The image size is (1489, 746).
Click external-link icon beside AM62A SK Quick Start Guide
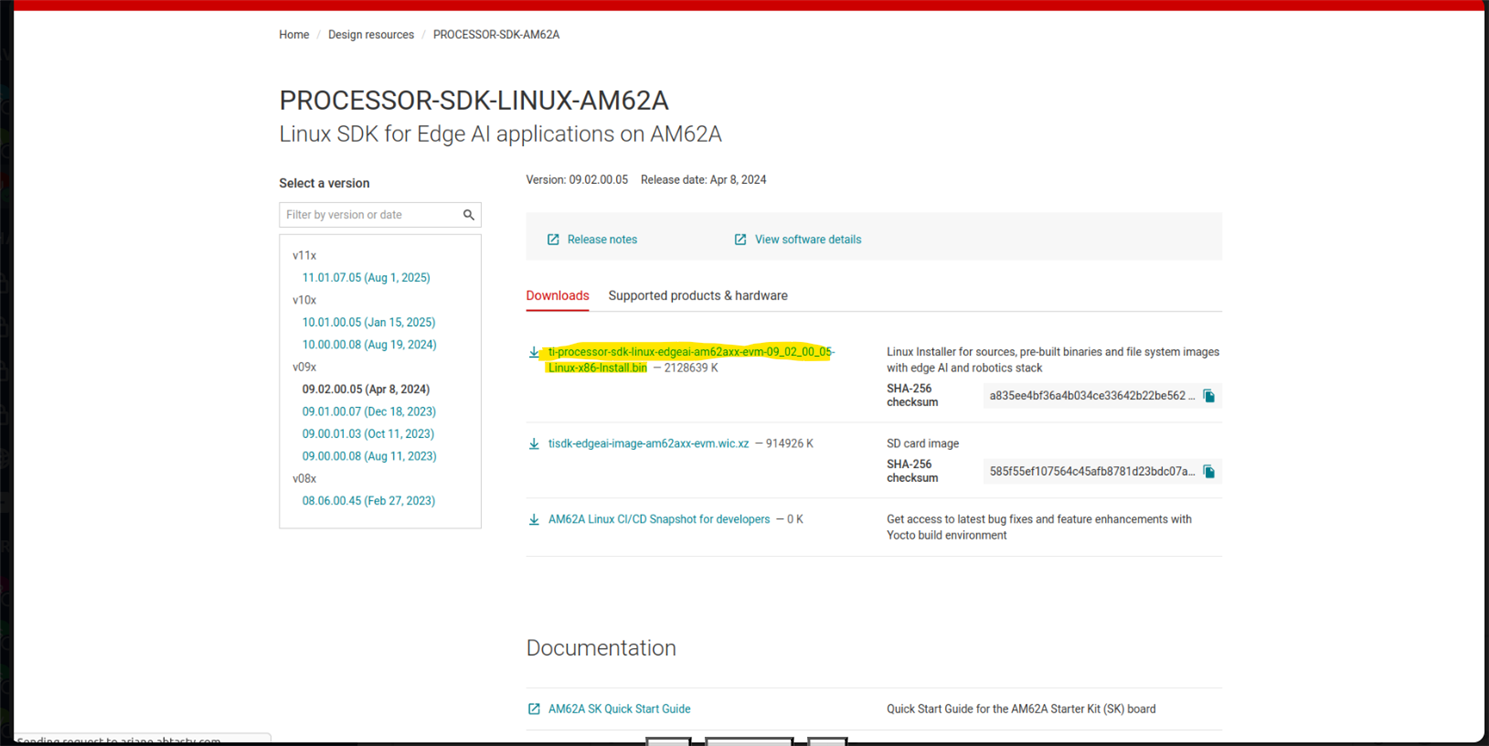pos(534,709)
